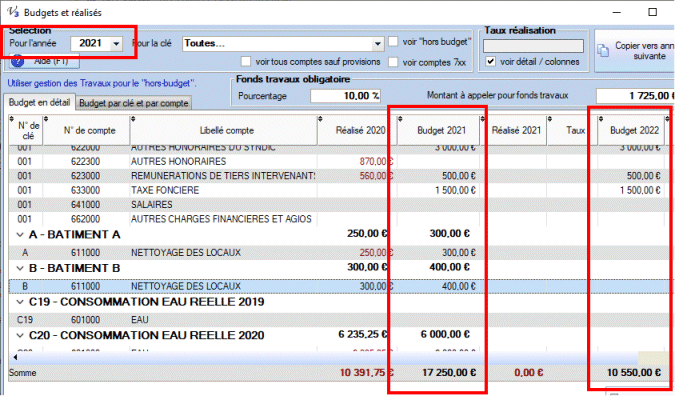Toggle the voir "hors budget" checkbox

[x=393, y=42]
